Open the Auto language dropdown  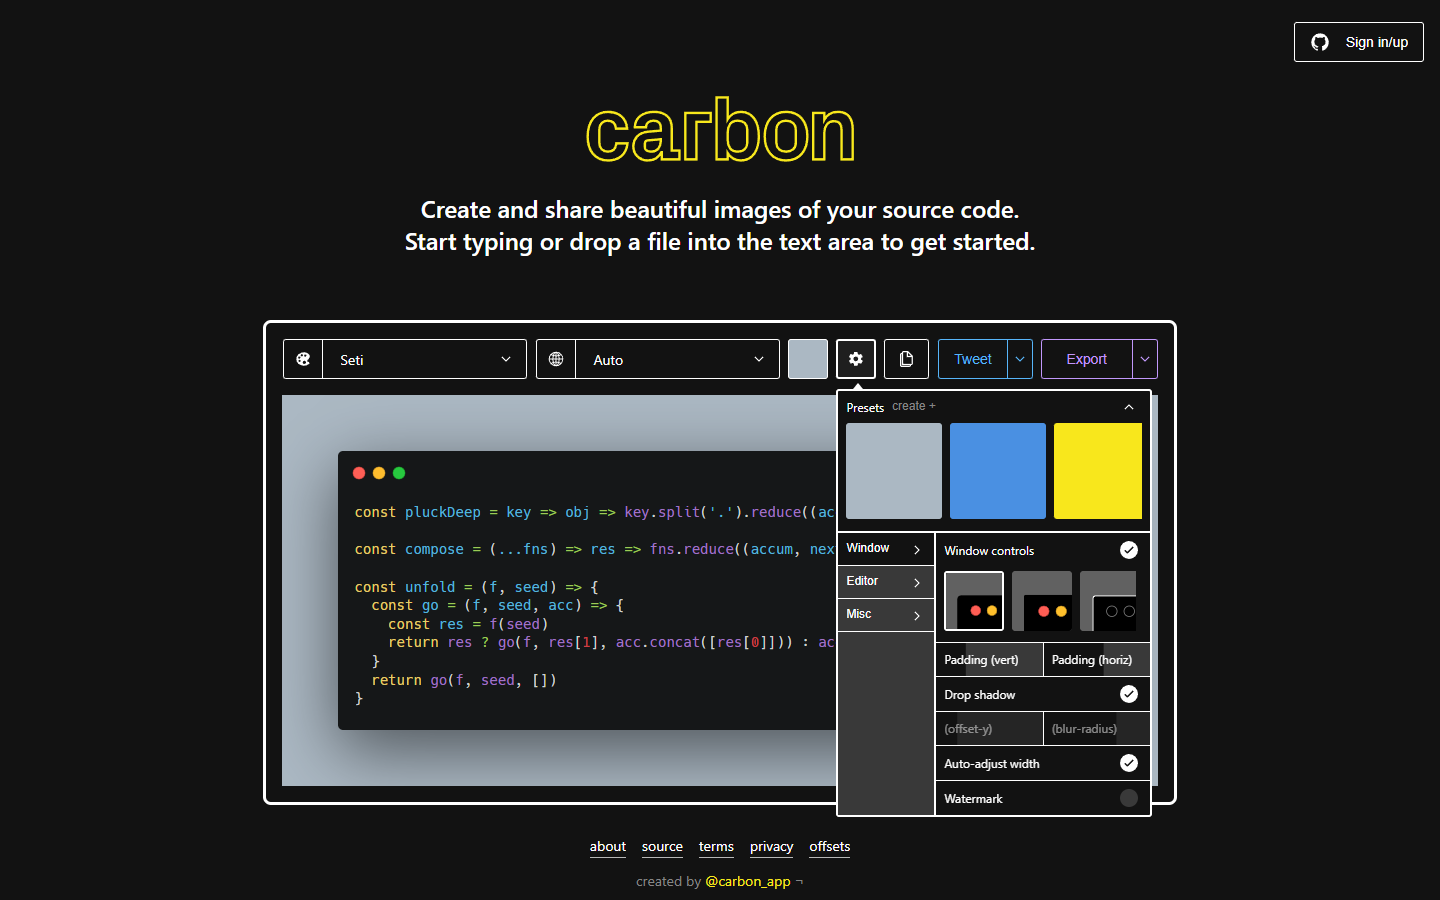[677, 359]
